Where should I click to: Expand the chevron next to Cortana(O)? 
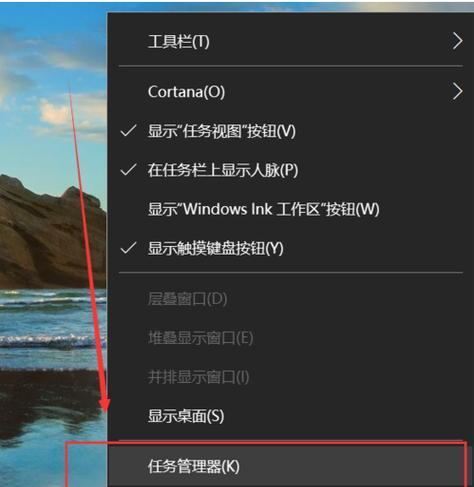(x=458, y=92)
